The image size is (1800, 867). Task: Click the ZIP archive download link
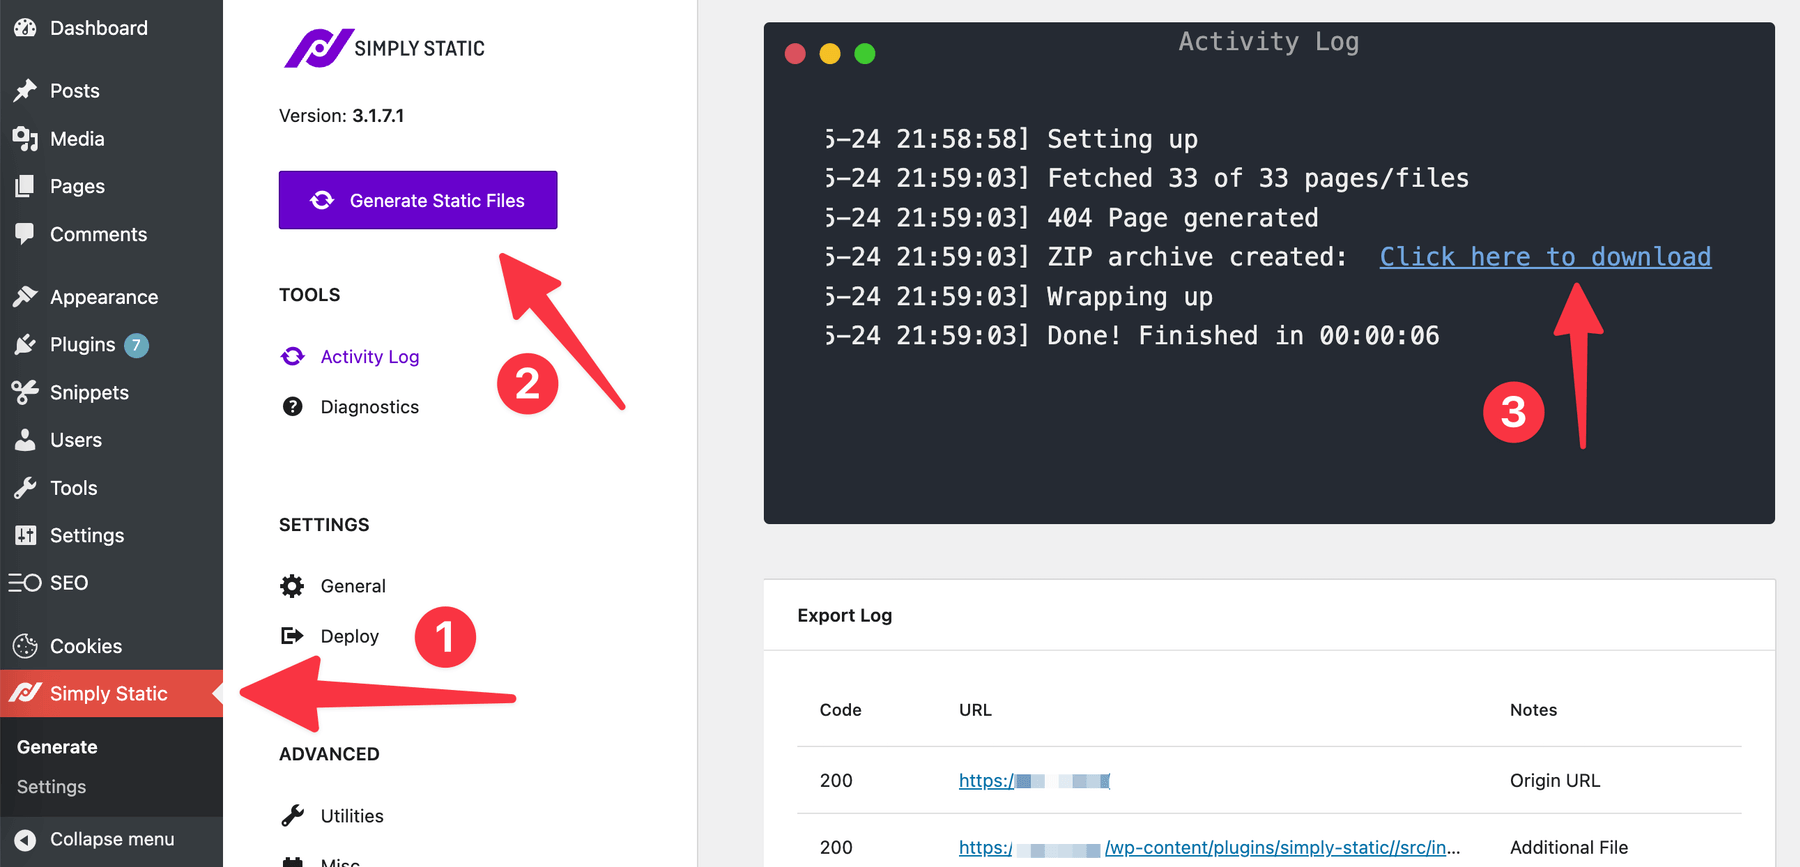(1545, 257)
